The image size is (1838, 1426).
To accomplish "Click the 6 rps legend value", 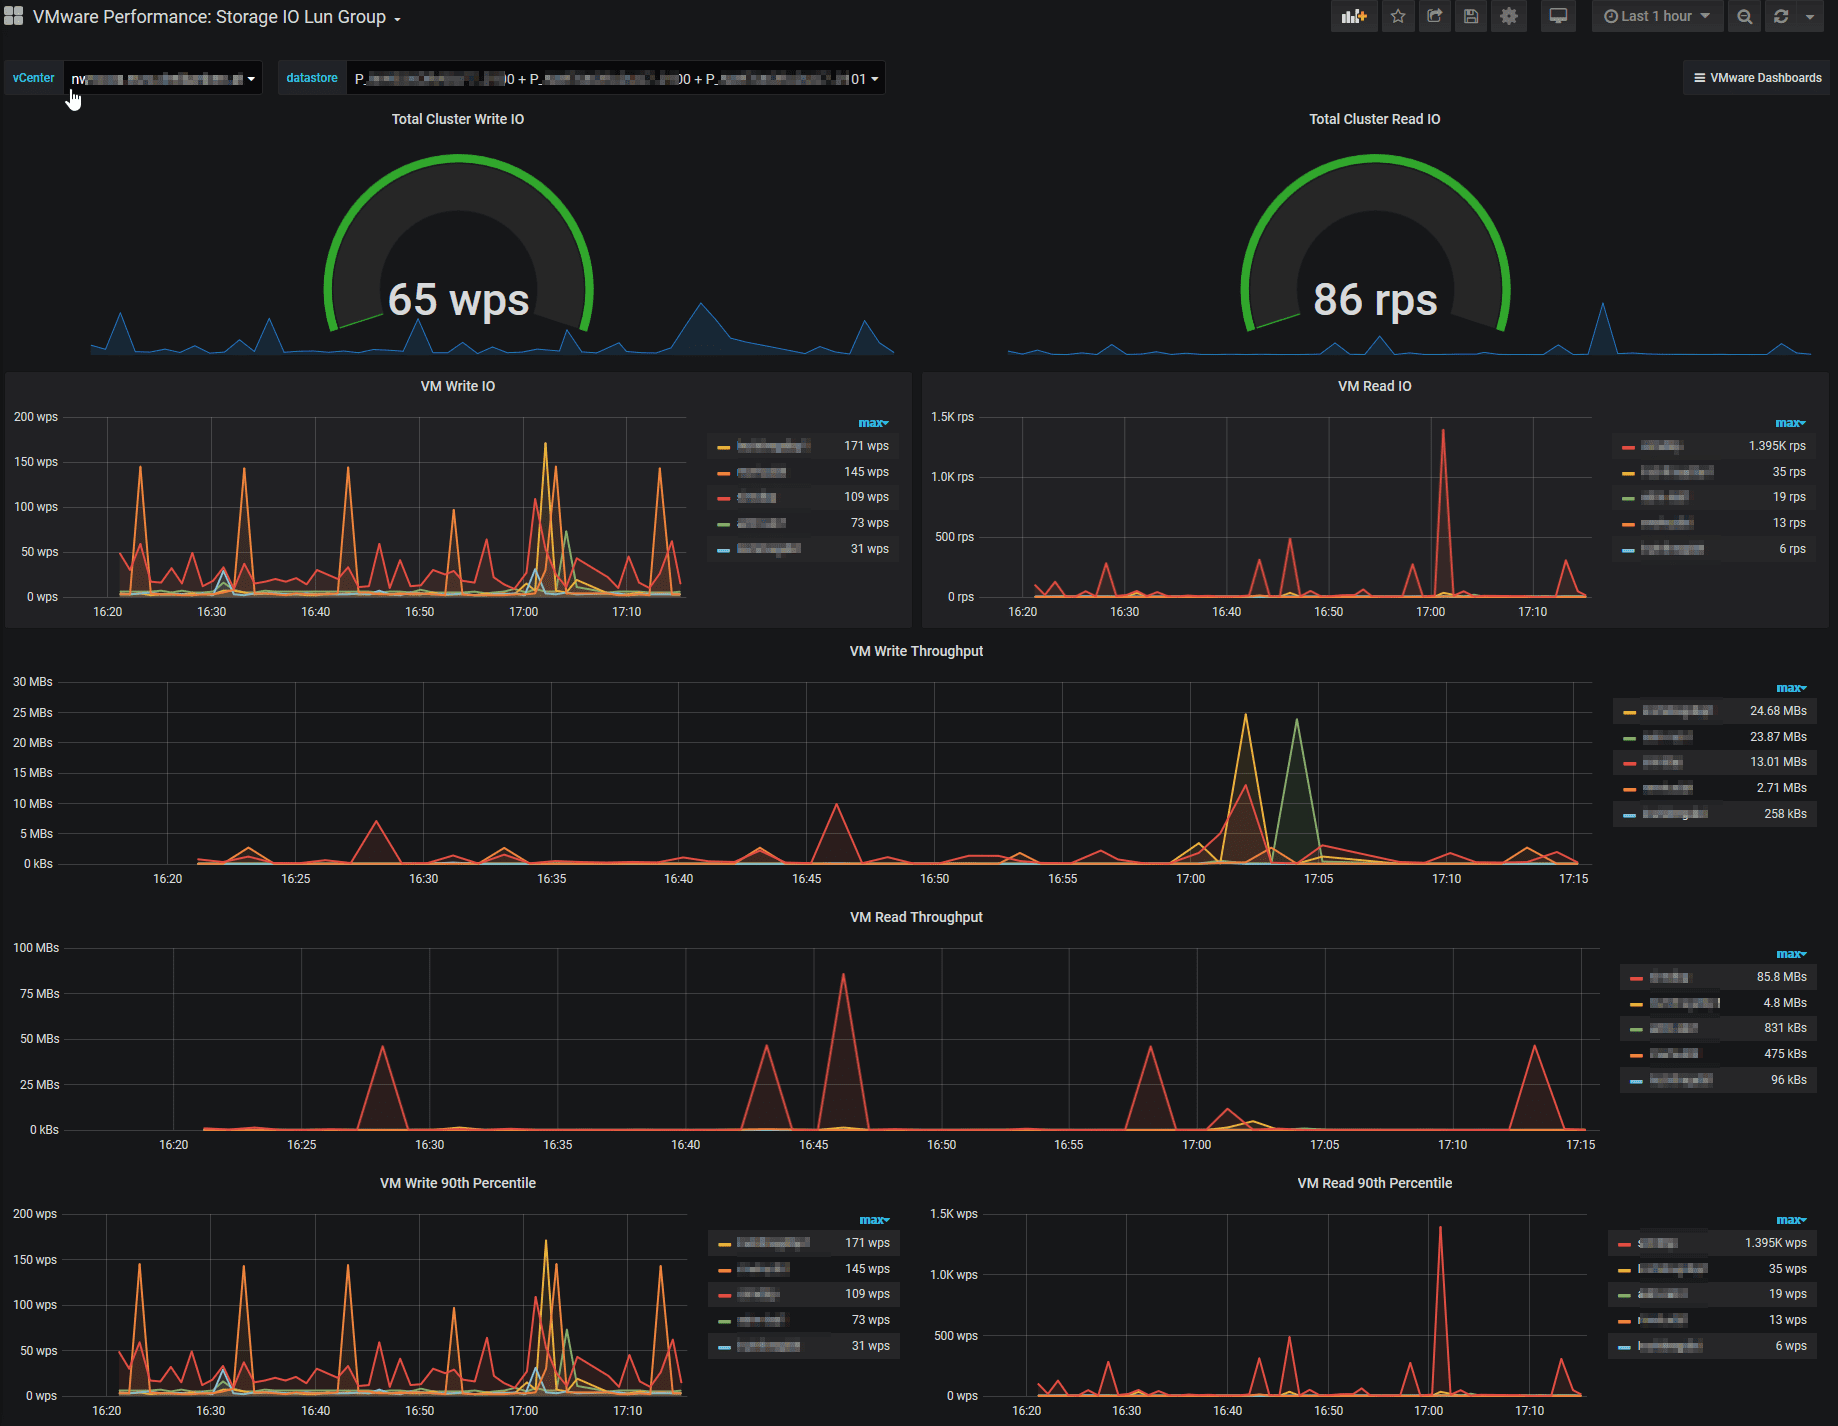I will [1792, 549].
